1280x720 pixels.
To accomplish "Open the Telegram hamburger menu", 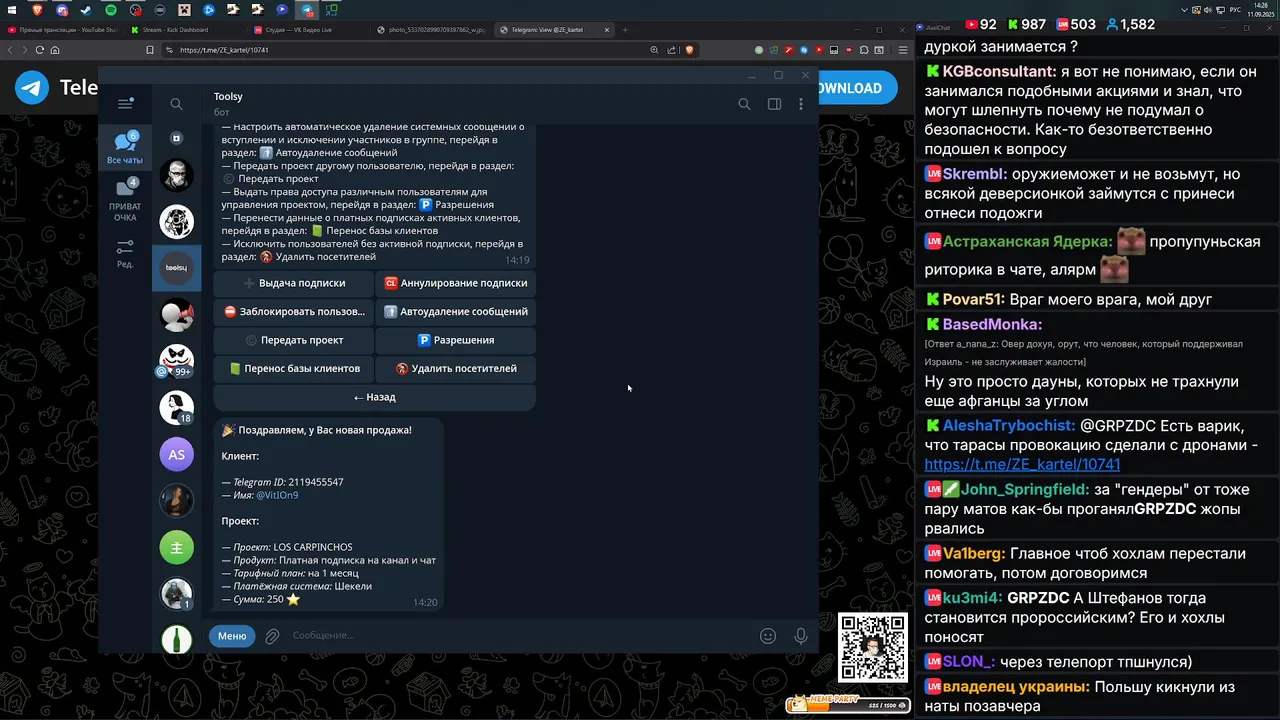I will coord(125,104).
